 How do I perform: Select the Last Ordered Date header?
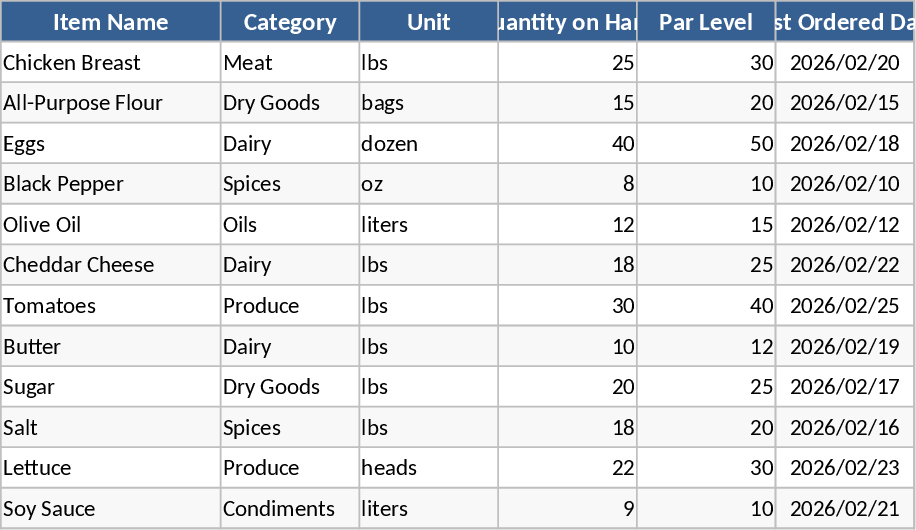845,22
